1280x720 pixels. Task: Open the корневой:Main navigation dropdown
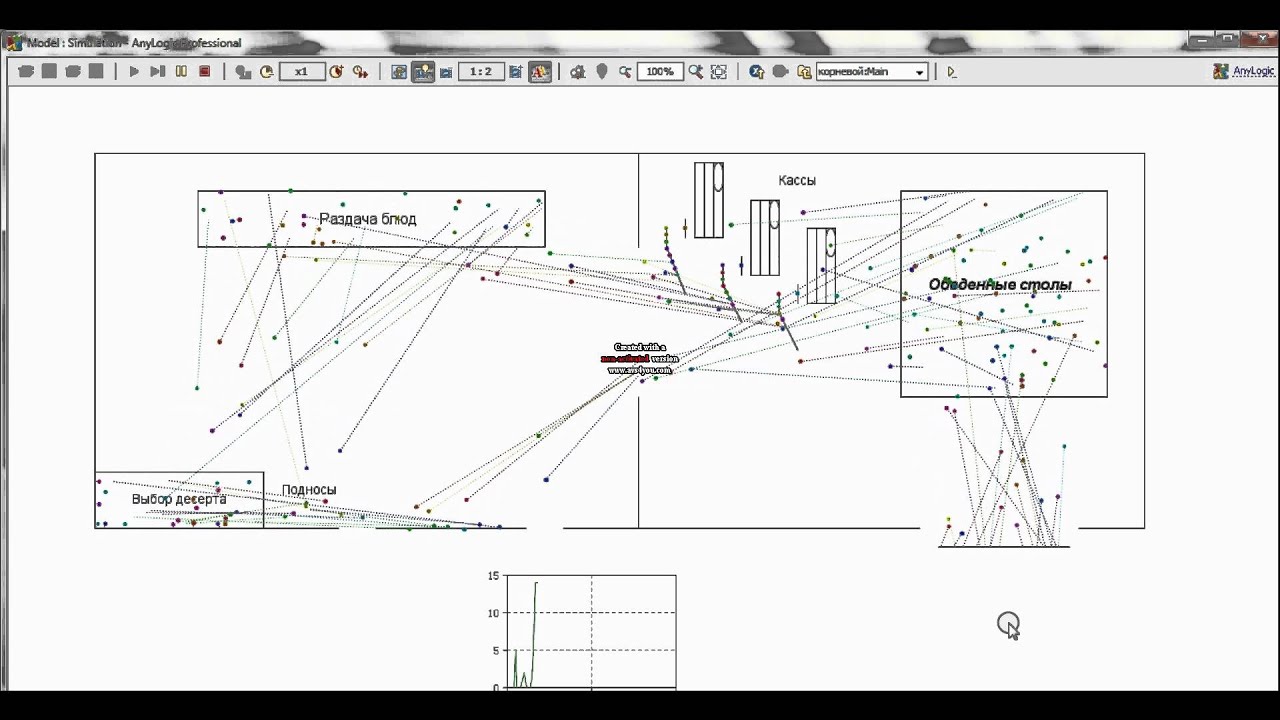(872, 72)
